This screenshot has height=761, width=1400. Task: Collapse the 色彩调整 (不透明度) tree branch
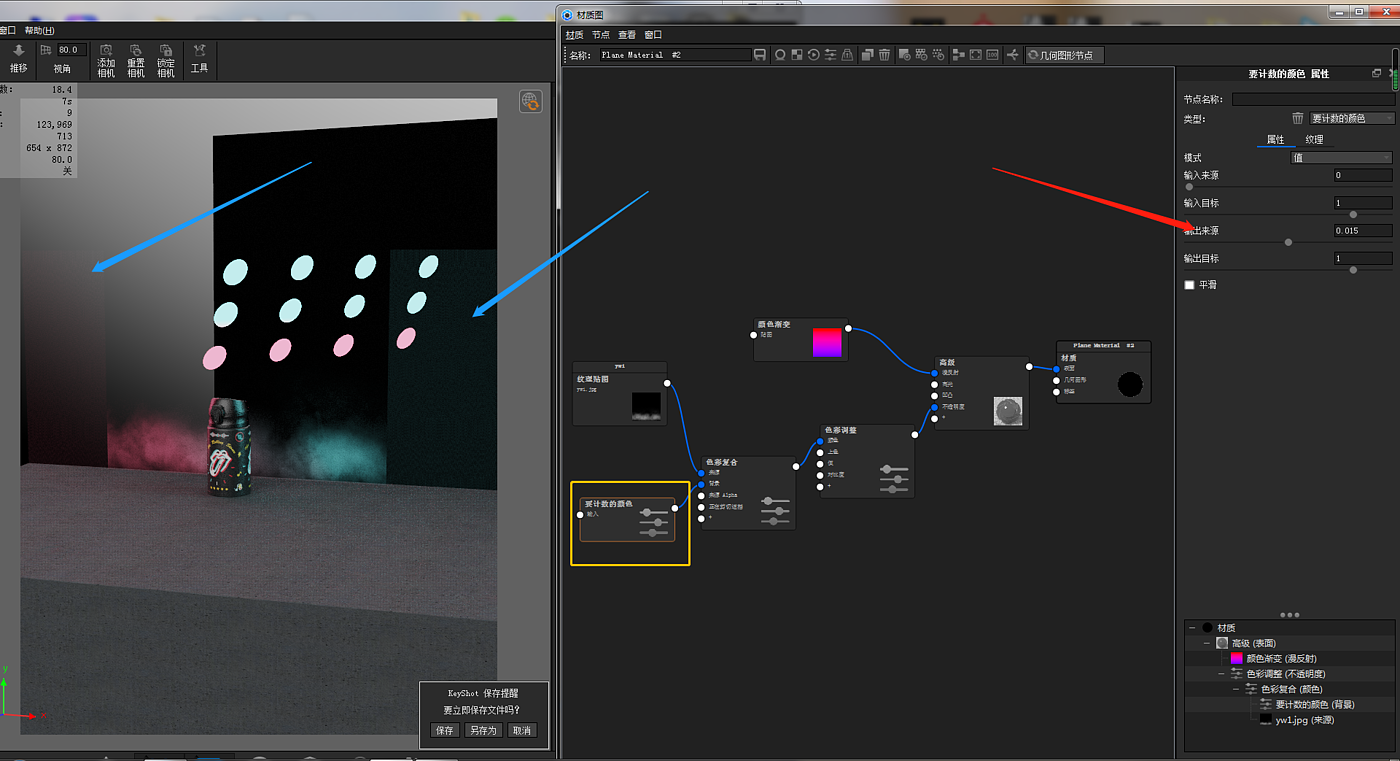1221,674
